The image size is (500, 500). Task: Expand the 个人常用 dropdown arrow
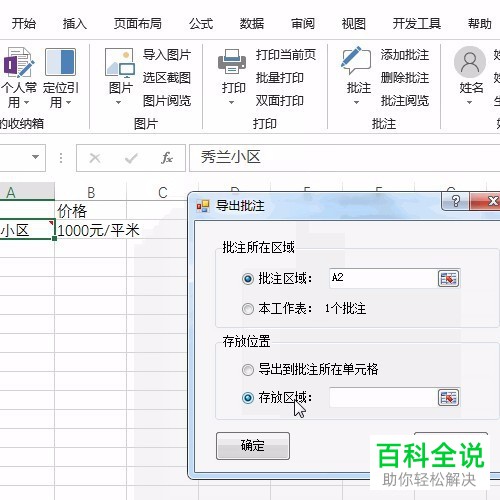click(26, 103)
